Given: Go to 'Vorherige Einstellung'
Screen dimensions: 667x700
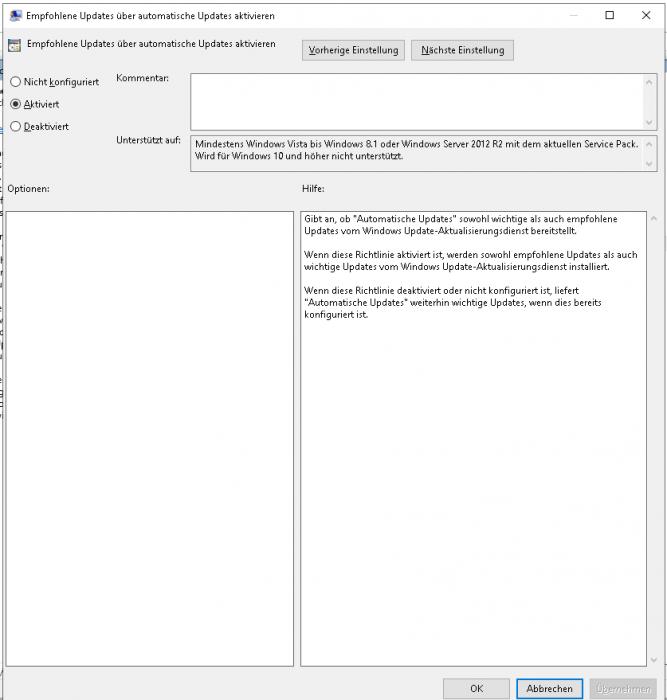Looking at the screenshot, I should [353, 50].
